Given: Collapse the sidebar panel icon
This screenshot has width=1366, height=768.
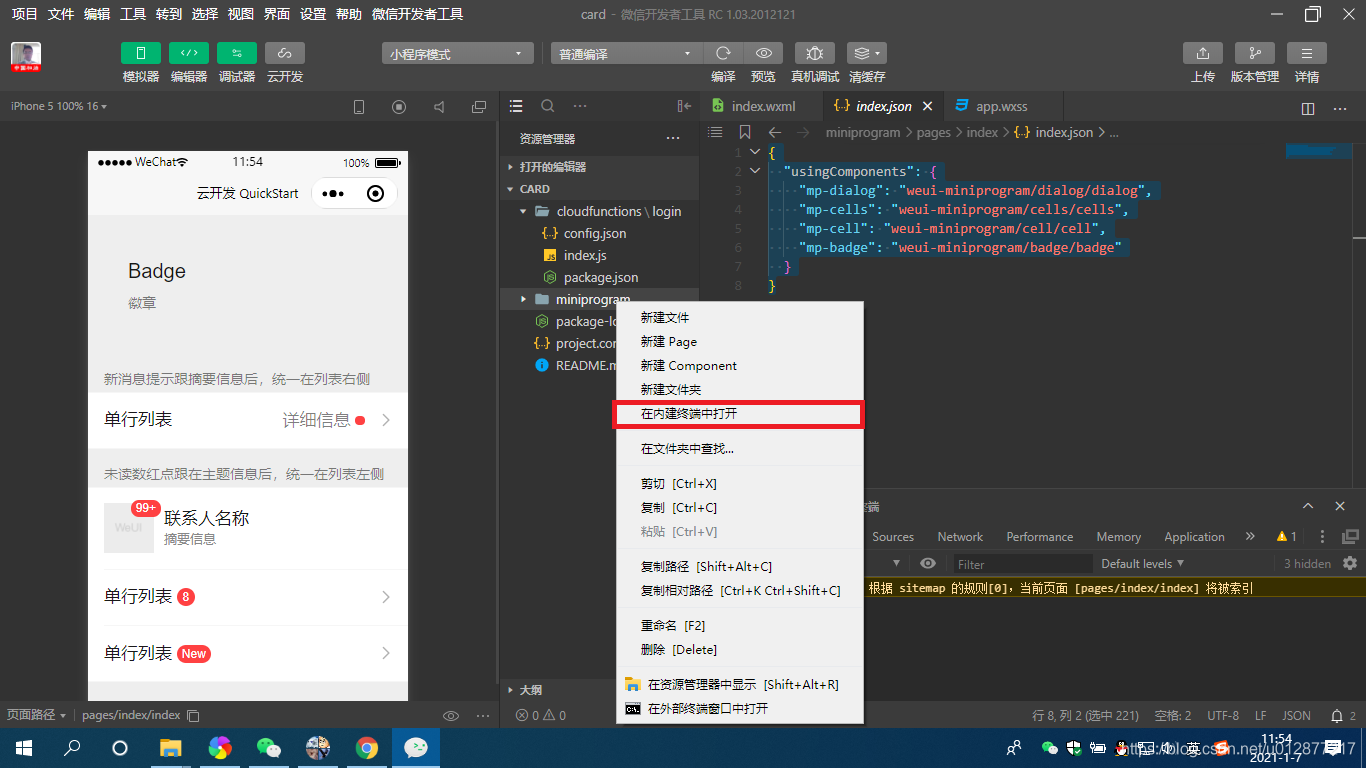Looking at the screenshot, I should click(x=684, y=106).
